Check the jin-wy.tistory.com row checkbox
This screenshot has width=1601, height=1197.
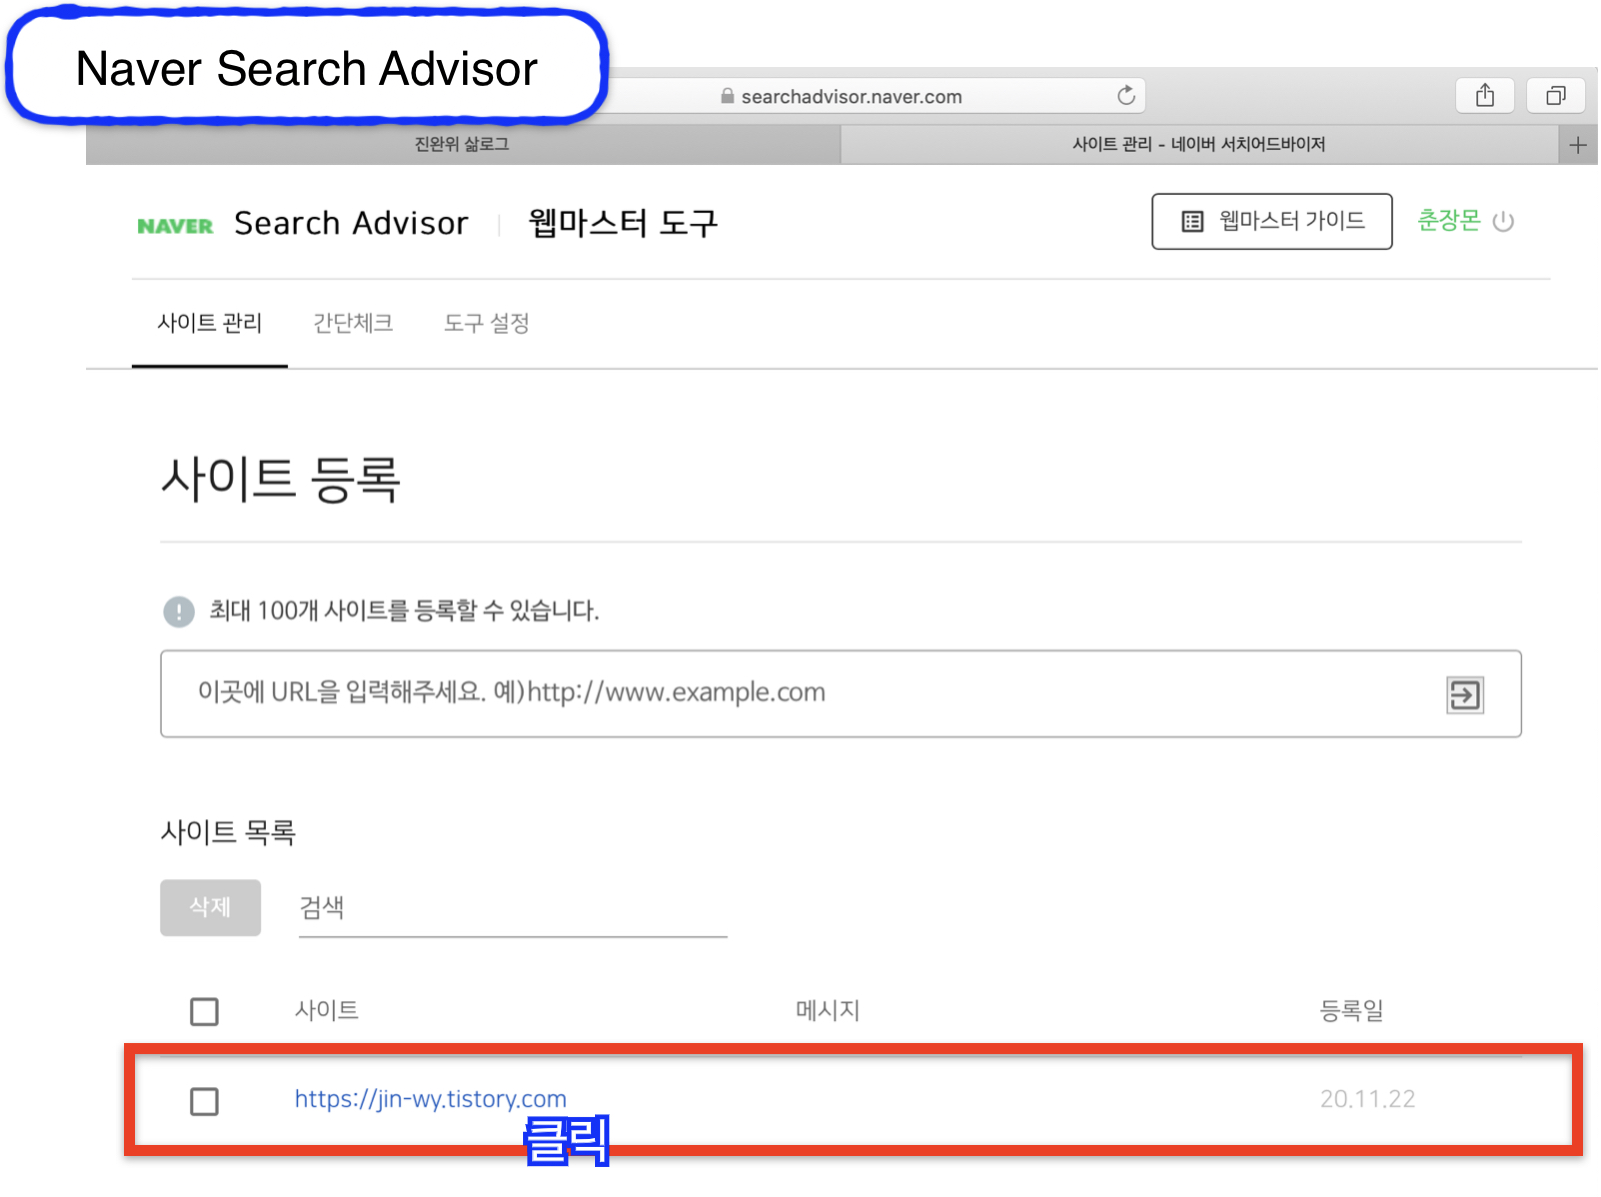point(204,1102)
